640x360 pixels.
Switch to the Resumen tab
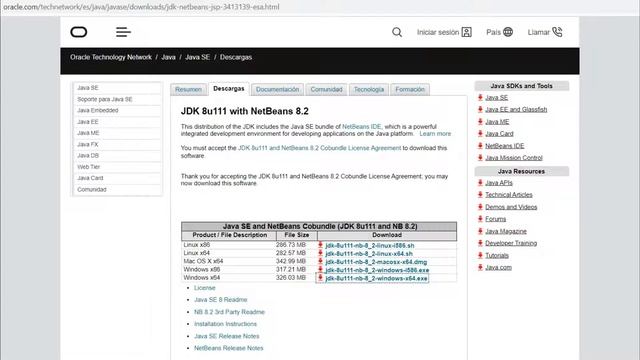(188, 89)
